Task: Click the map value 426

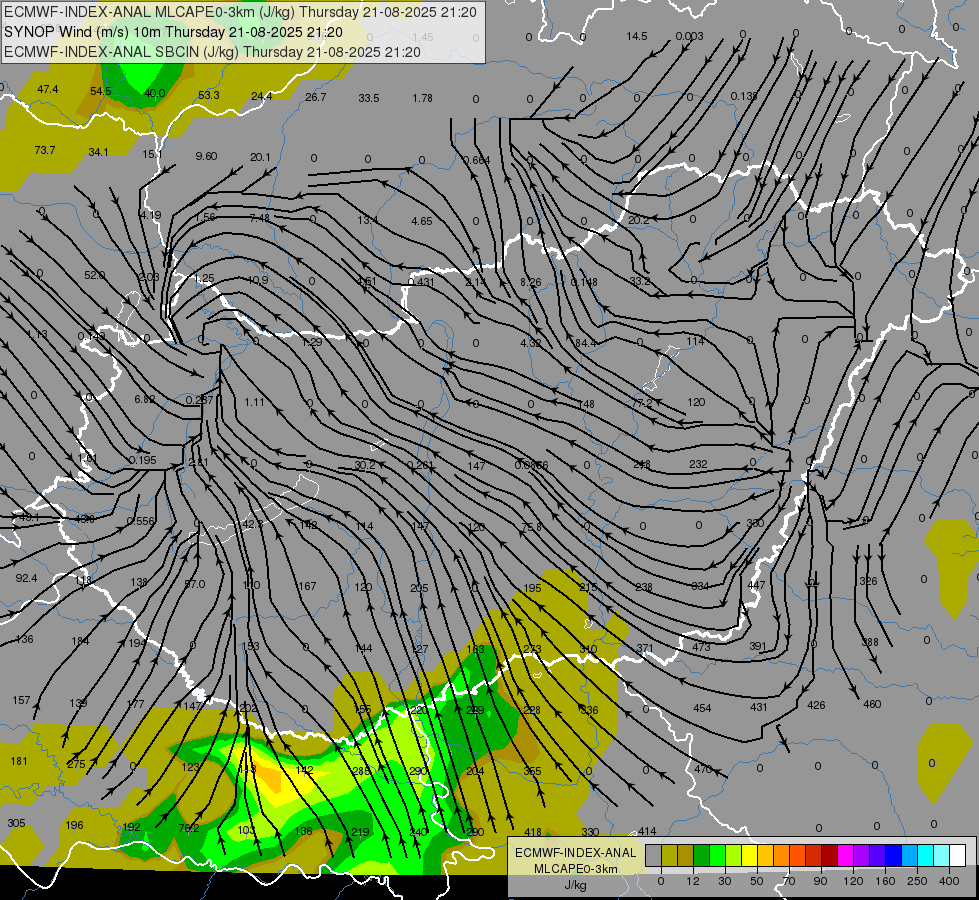Action: [x=816, y=705]
